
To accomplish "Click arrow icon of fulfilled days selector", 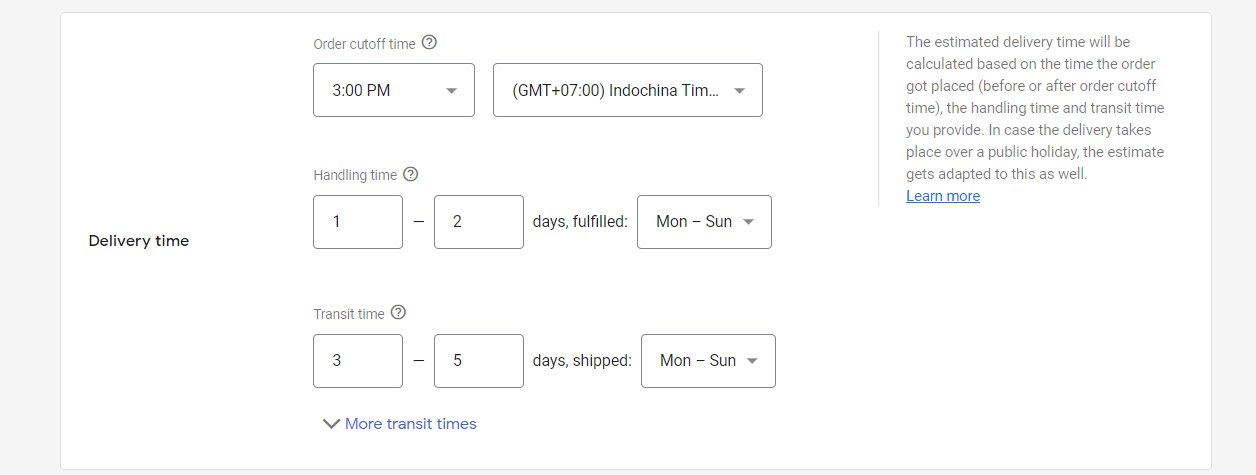I will click(x=749, y=222).
